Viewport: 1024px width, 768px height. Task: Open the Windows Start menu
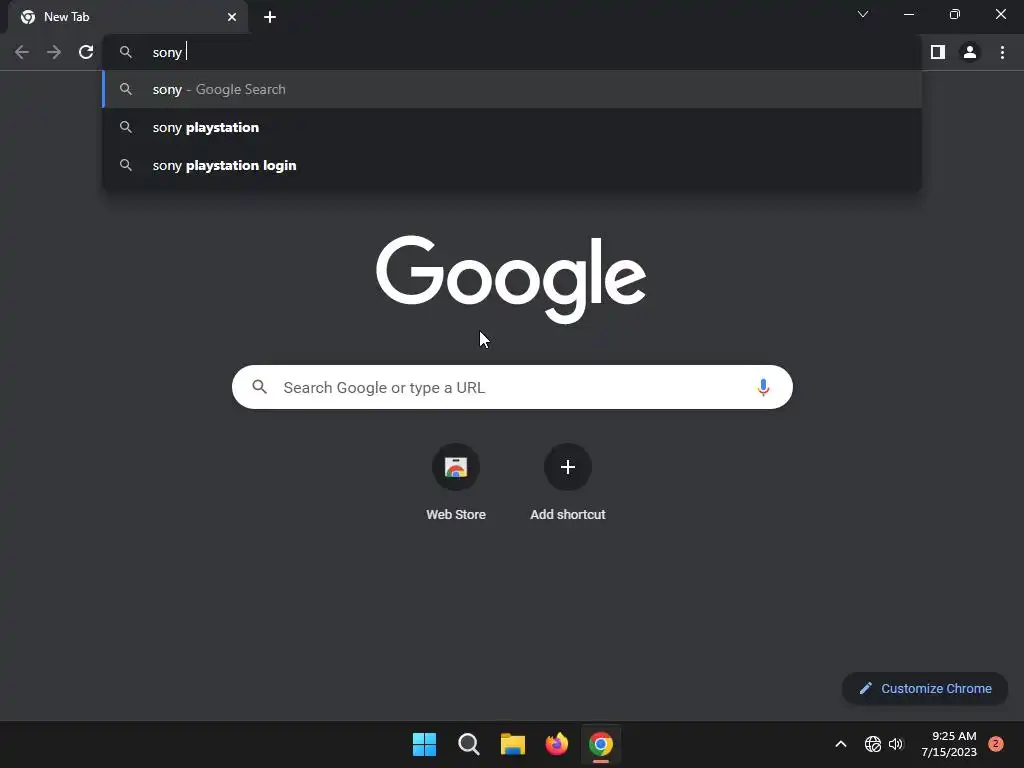[424, 744]
